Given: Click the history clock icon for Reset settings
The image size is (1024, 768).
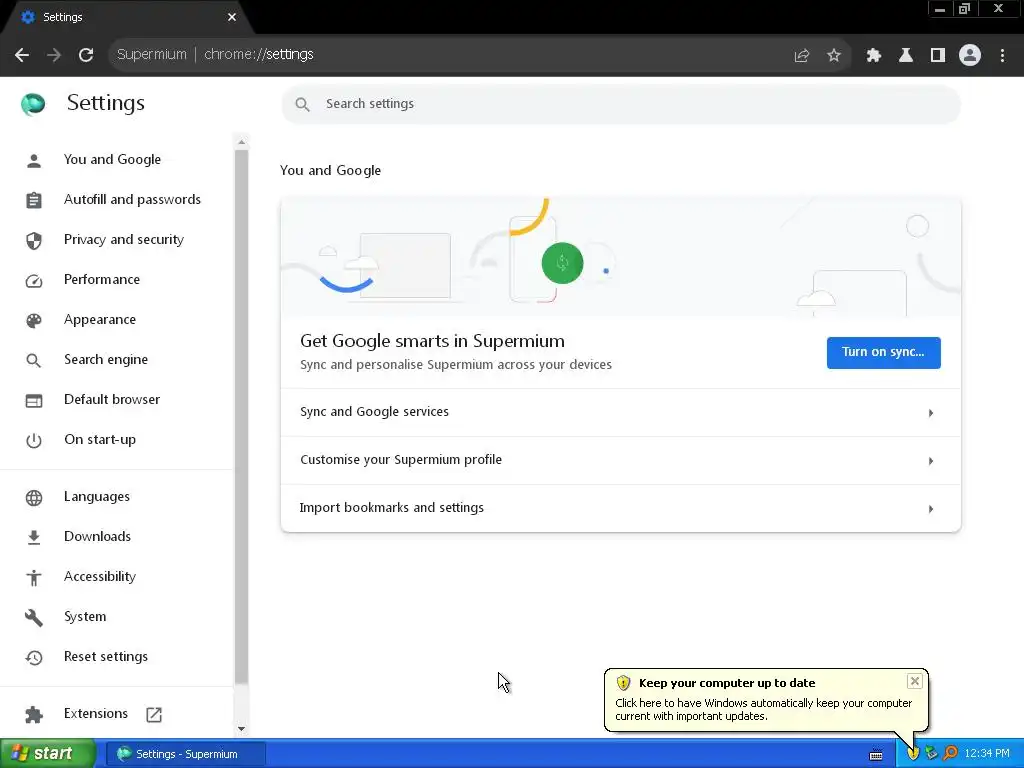Looking at the screenshot, I should click(x=34, y=657).
